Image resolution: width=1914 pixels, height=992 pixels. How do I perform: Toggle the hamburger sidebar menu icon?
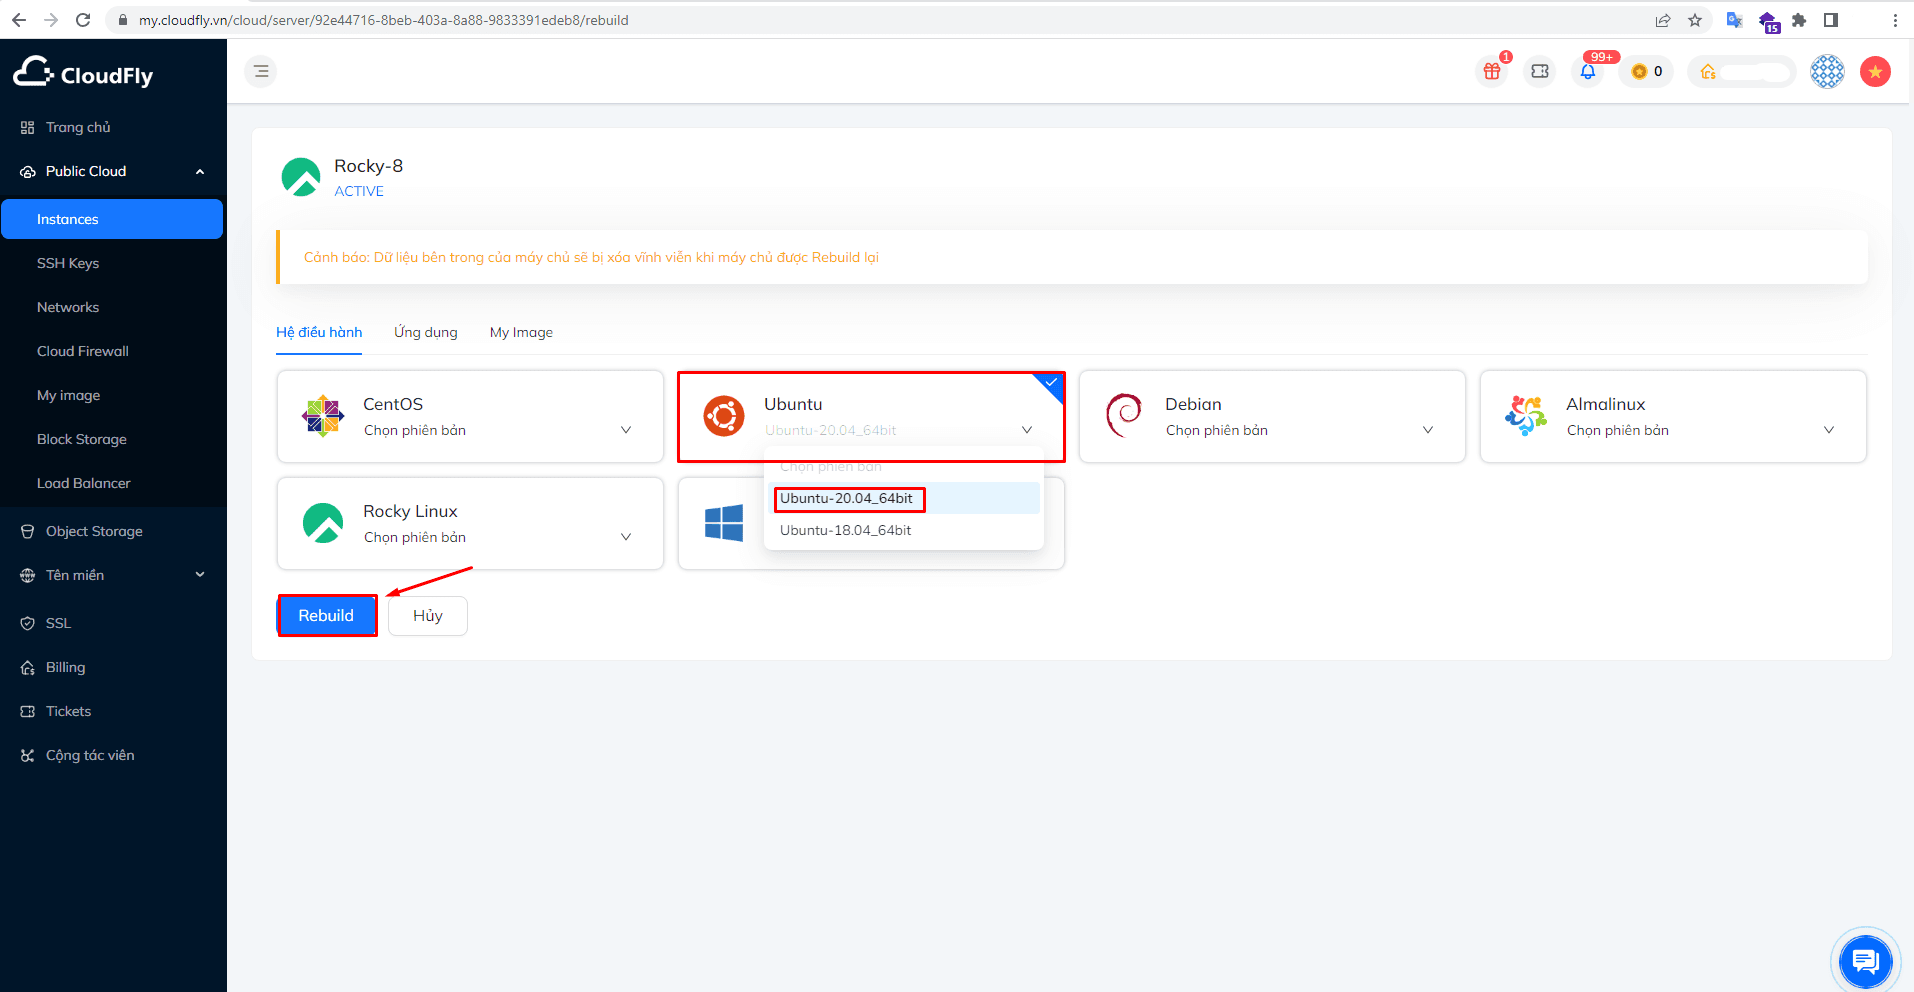tap(261, 71)
